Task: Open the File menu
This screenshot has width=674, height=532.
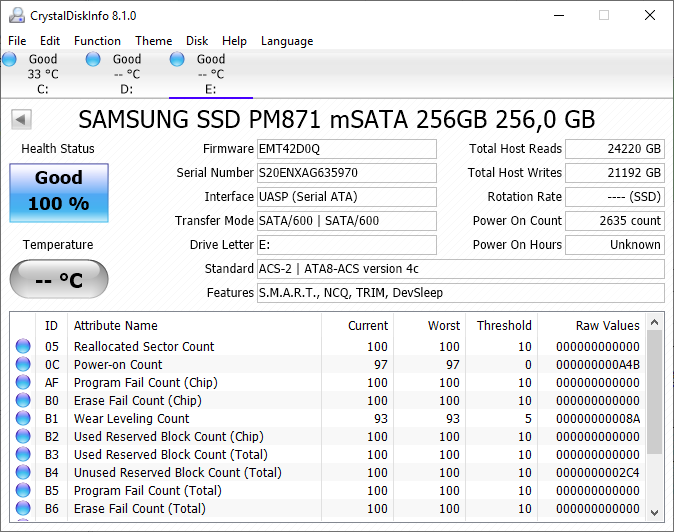Action: click(17, 41)
